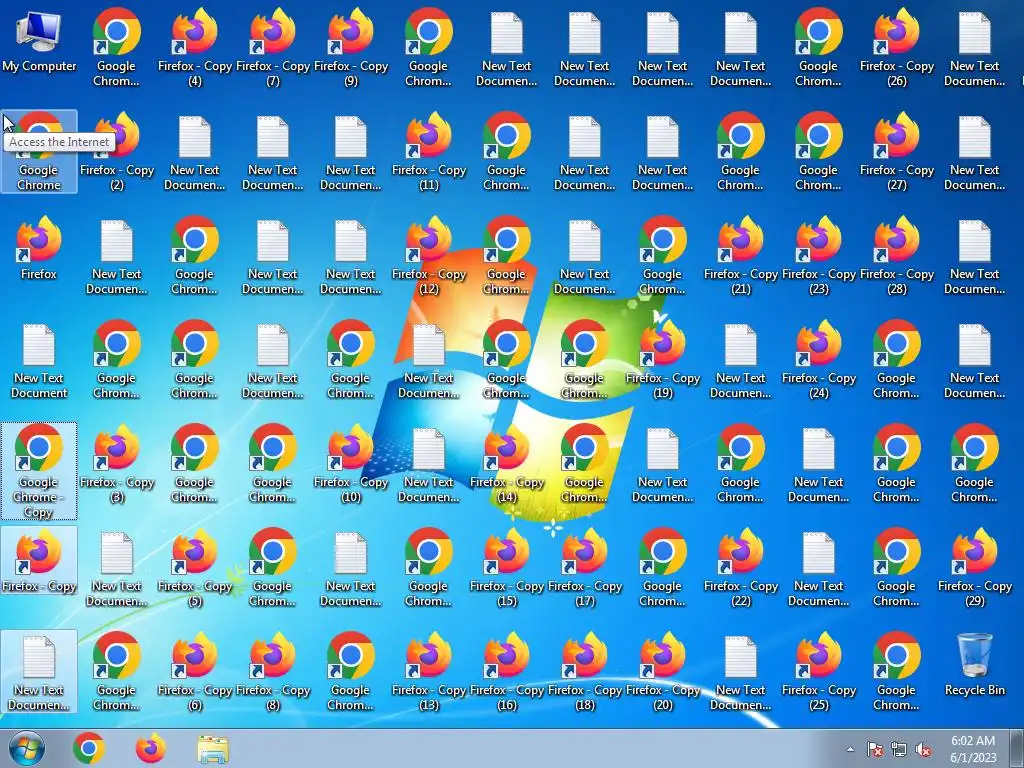
Task: Launch Chrome from the taskbar
Action: [89, 748]
